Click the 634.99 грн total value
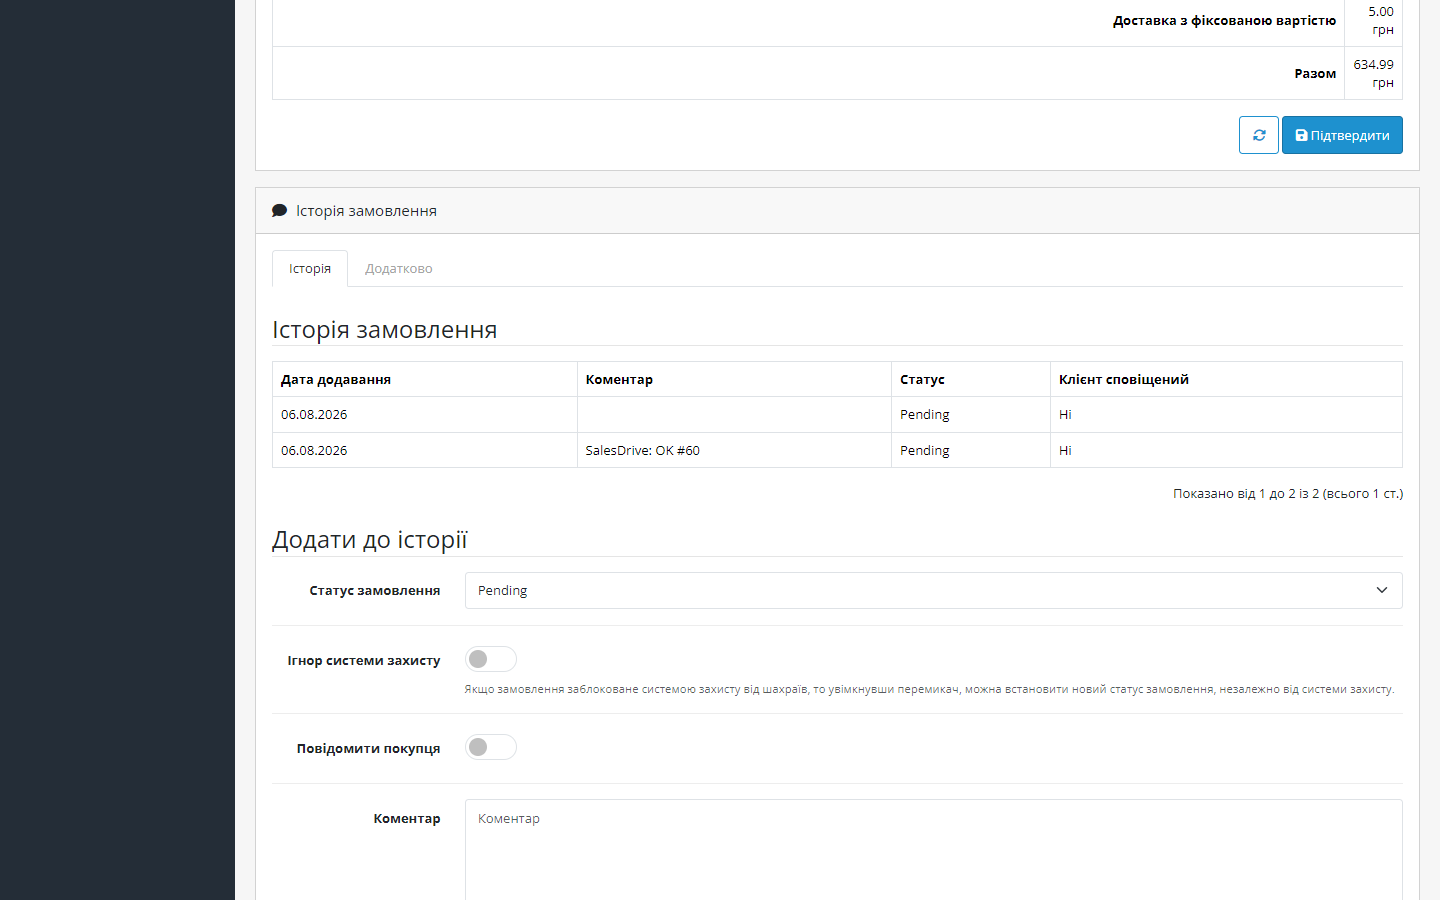Image resolution: width=1440 pixels, height=900 pixels. click(1373, 73)
